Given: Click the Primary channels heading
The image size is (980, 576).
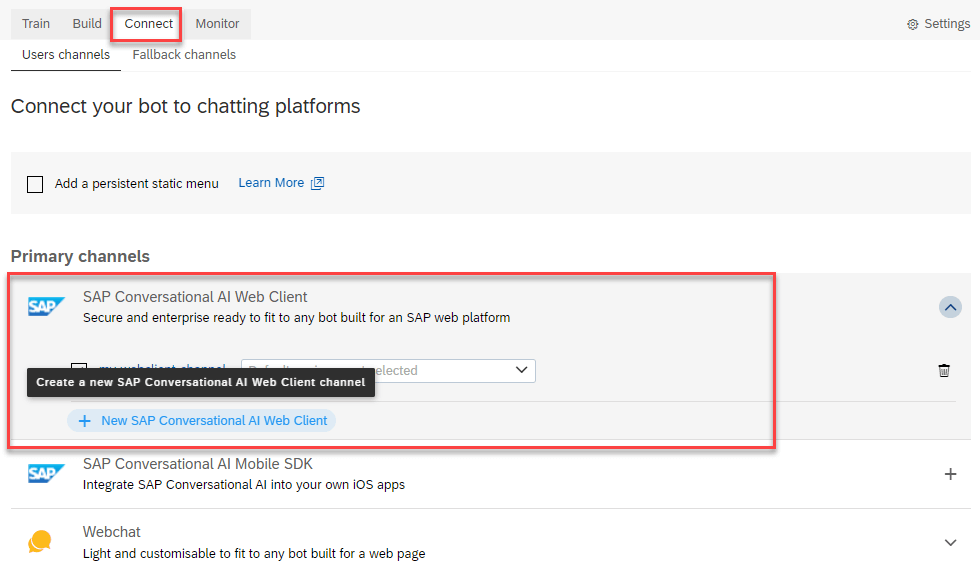Looking at the screenshot, I should click(x=80, y=257).
